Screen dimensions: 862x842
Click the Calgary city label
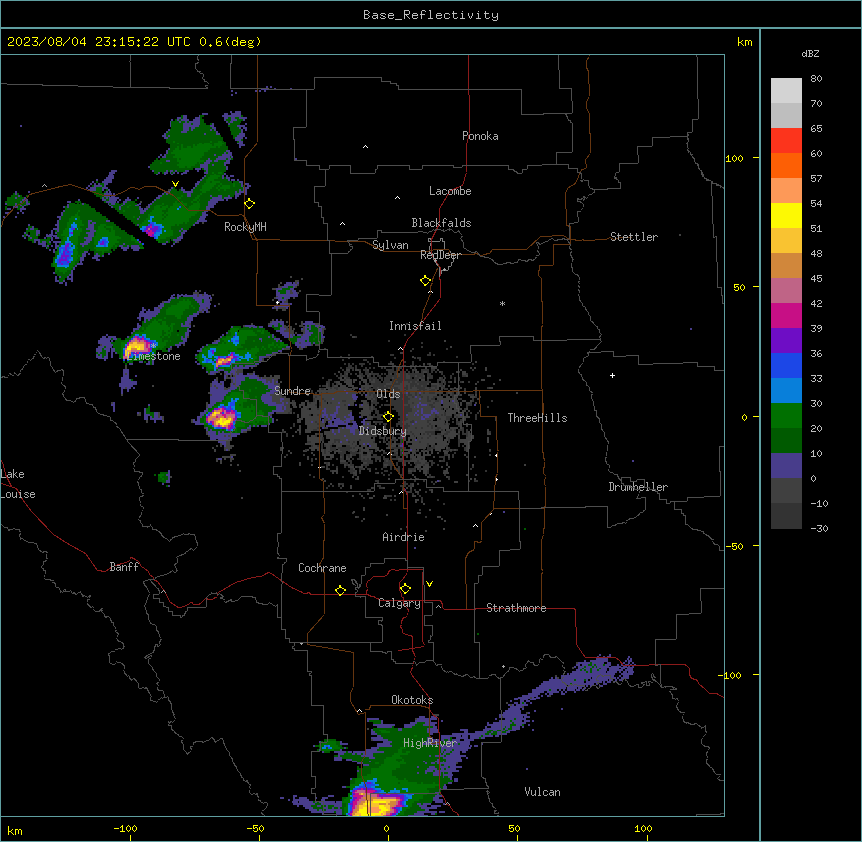pos(399,603)
